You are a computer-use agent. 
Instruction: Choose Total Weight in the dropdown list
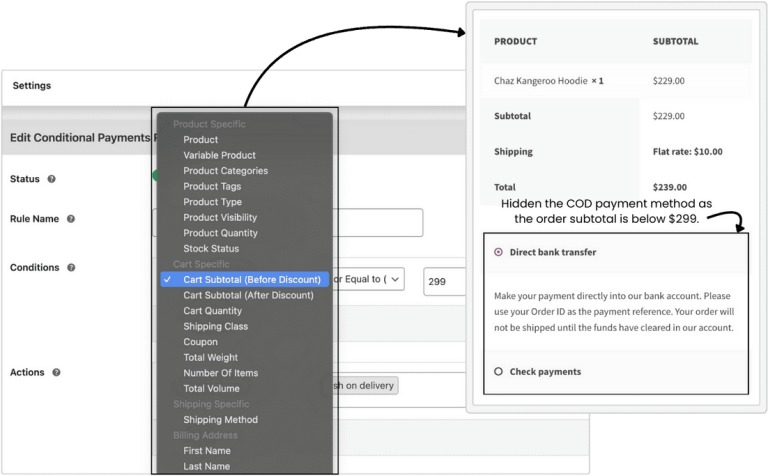click(x=211, y=357)
